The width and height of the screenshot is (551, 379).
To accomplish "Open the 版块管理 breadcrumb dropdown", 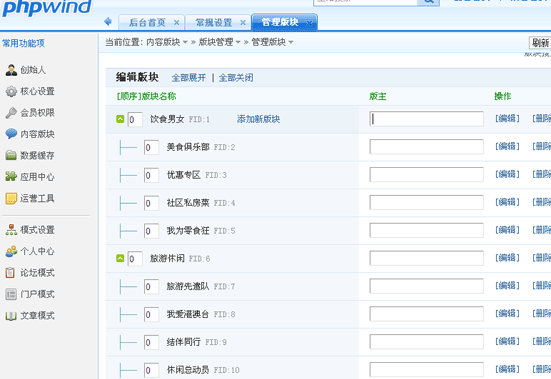I will click(238, 43).
